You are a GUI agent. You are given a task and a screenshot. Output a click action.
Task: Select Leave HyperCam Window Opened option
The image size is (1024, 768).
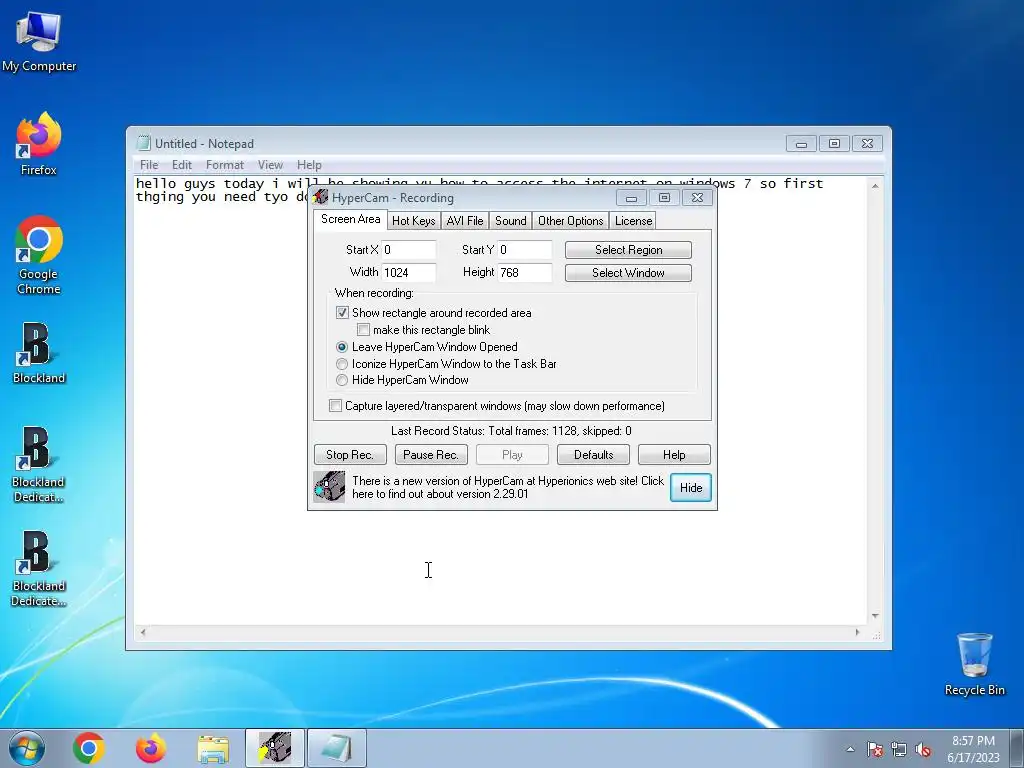point(342,347)
